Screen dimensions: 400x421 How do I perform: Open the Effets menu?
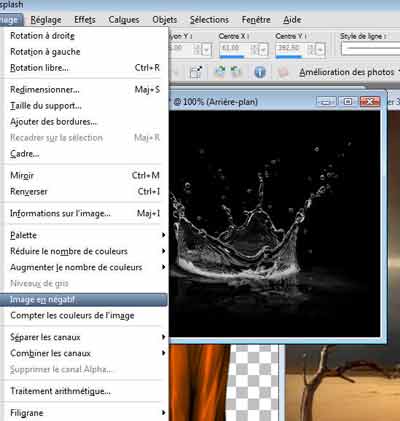click(85, 20)
